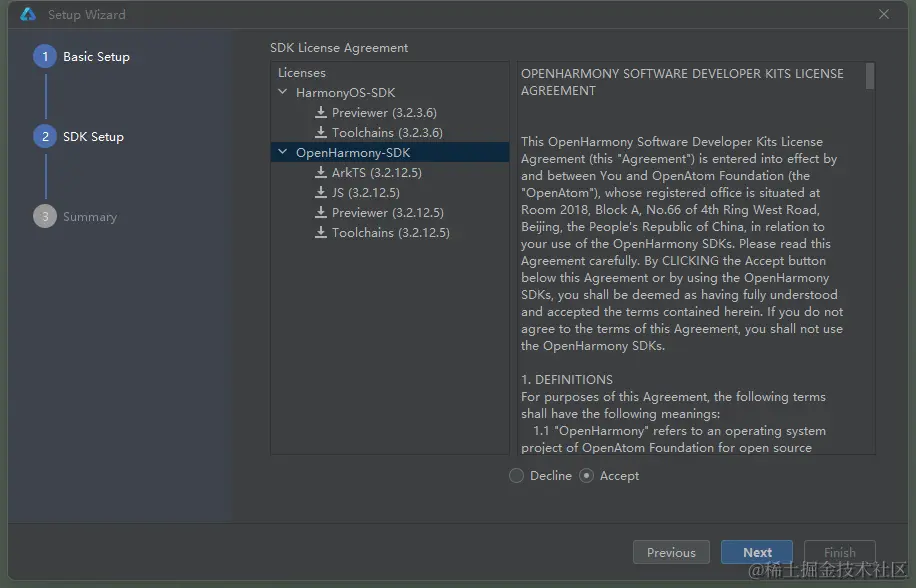Click download icon beside JS (3.2.12.5)

point(321,192)
